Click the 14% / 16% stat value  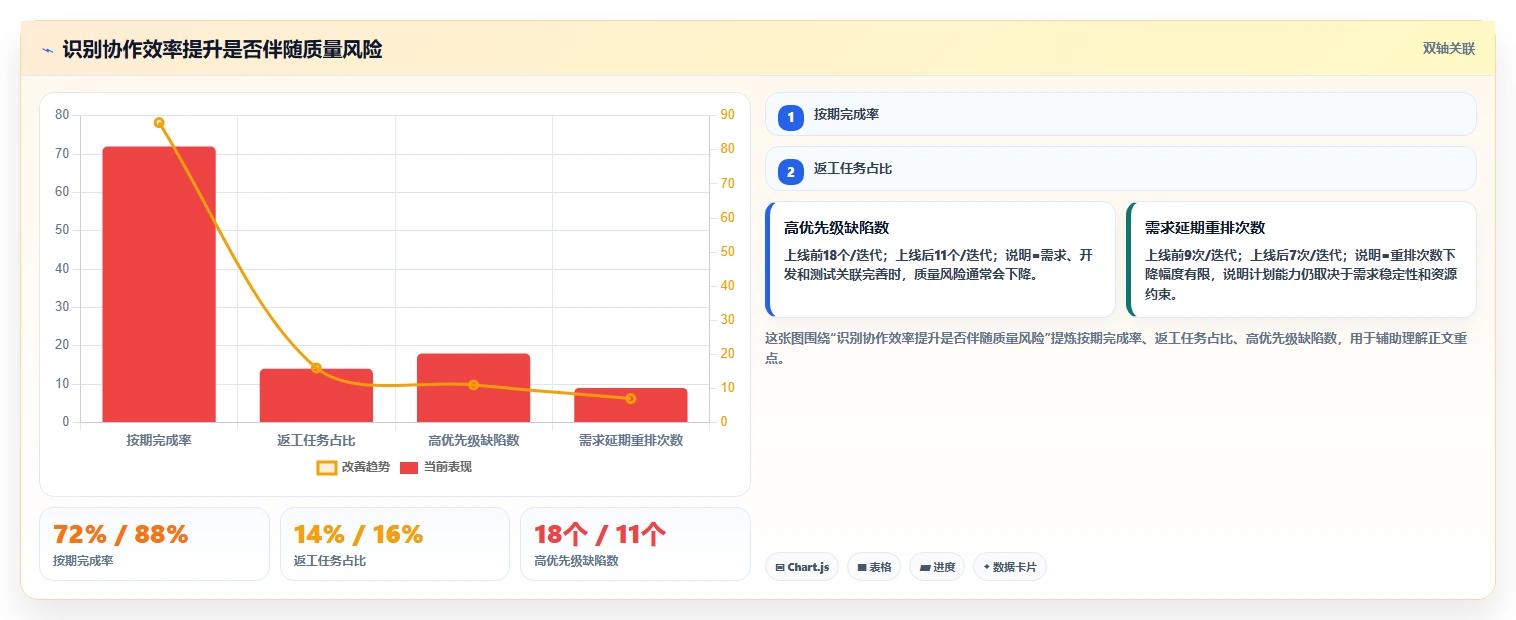point(358,534)
